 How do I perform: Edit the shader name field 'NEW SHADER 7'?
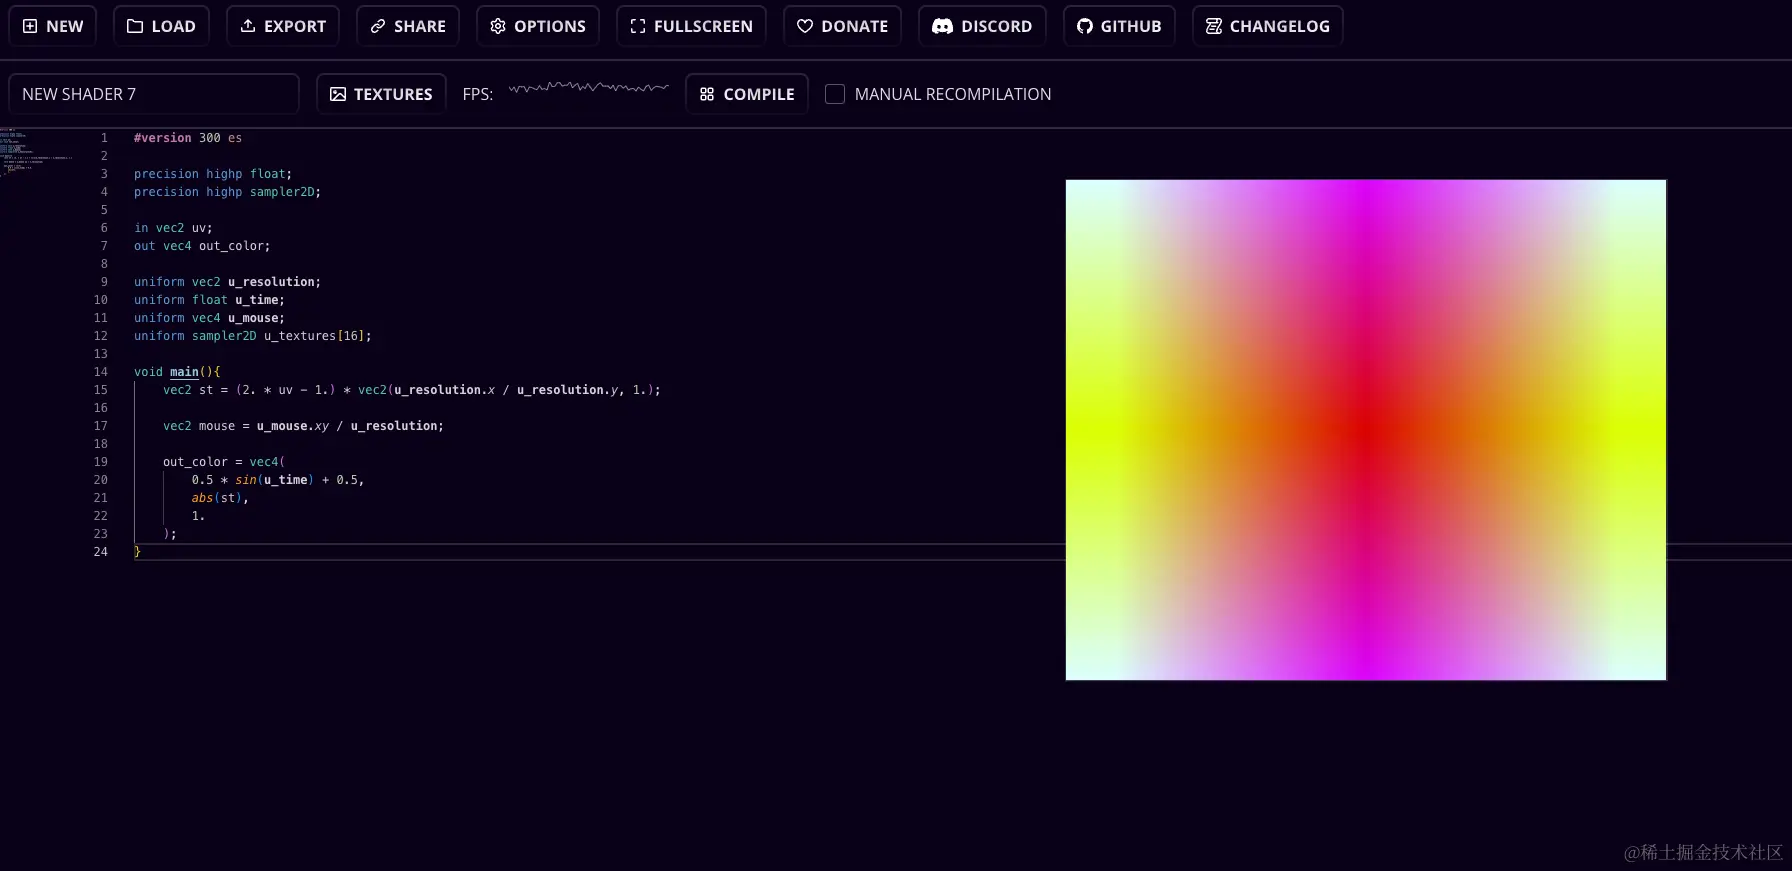tap(154, 94)
